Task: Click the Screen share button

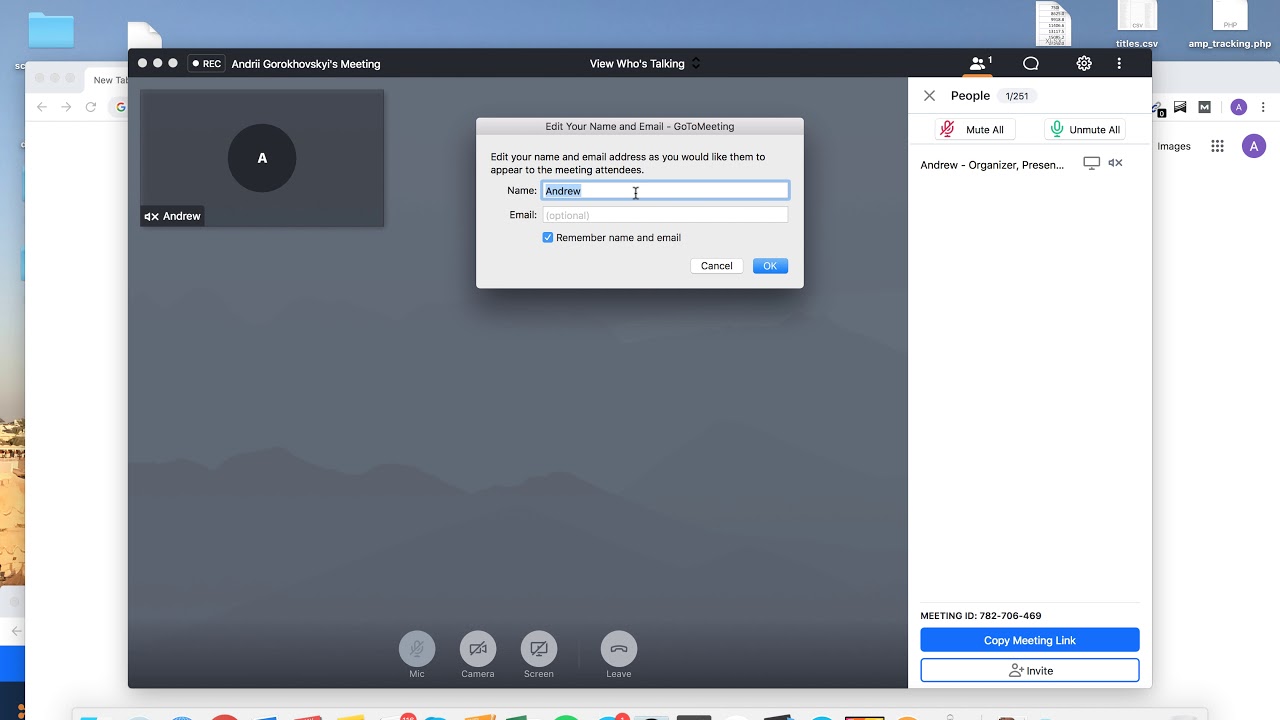Action: coord(539,649)
